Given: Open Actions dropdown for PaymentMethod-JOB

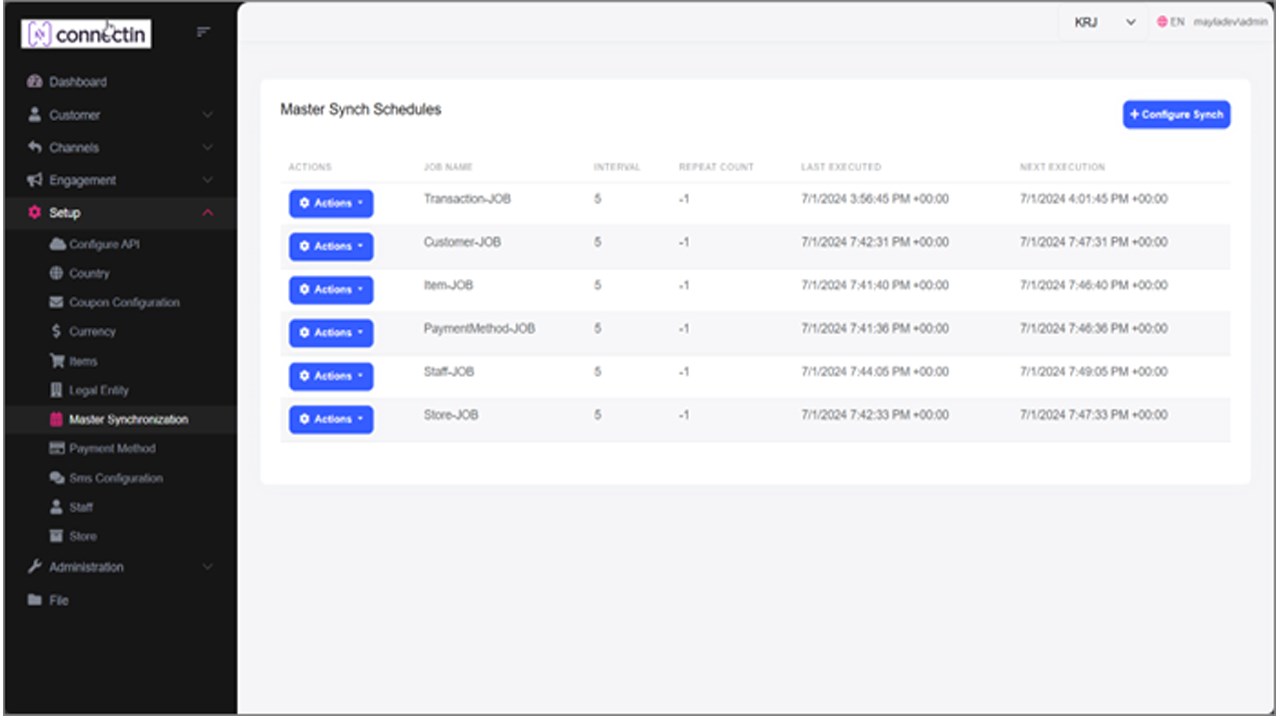Looking at the screenshot, I should tap(331, 333).
